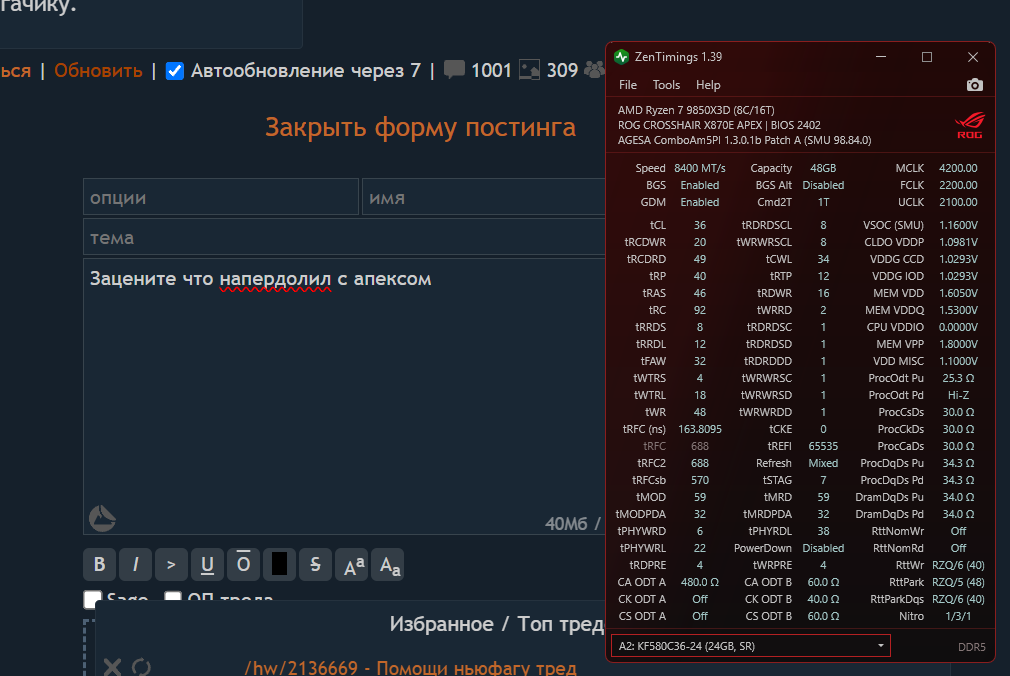Screen dimensions: 1010x676
Task: Maximize the ZenTimings window
Action: tap(927, 57)
